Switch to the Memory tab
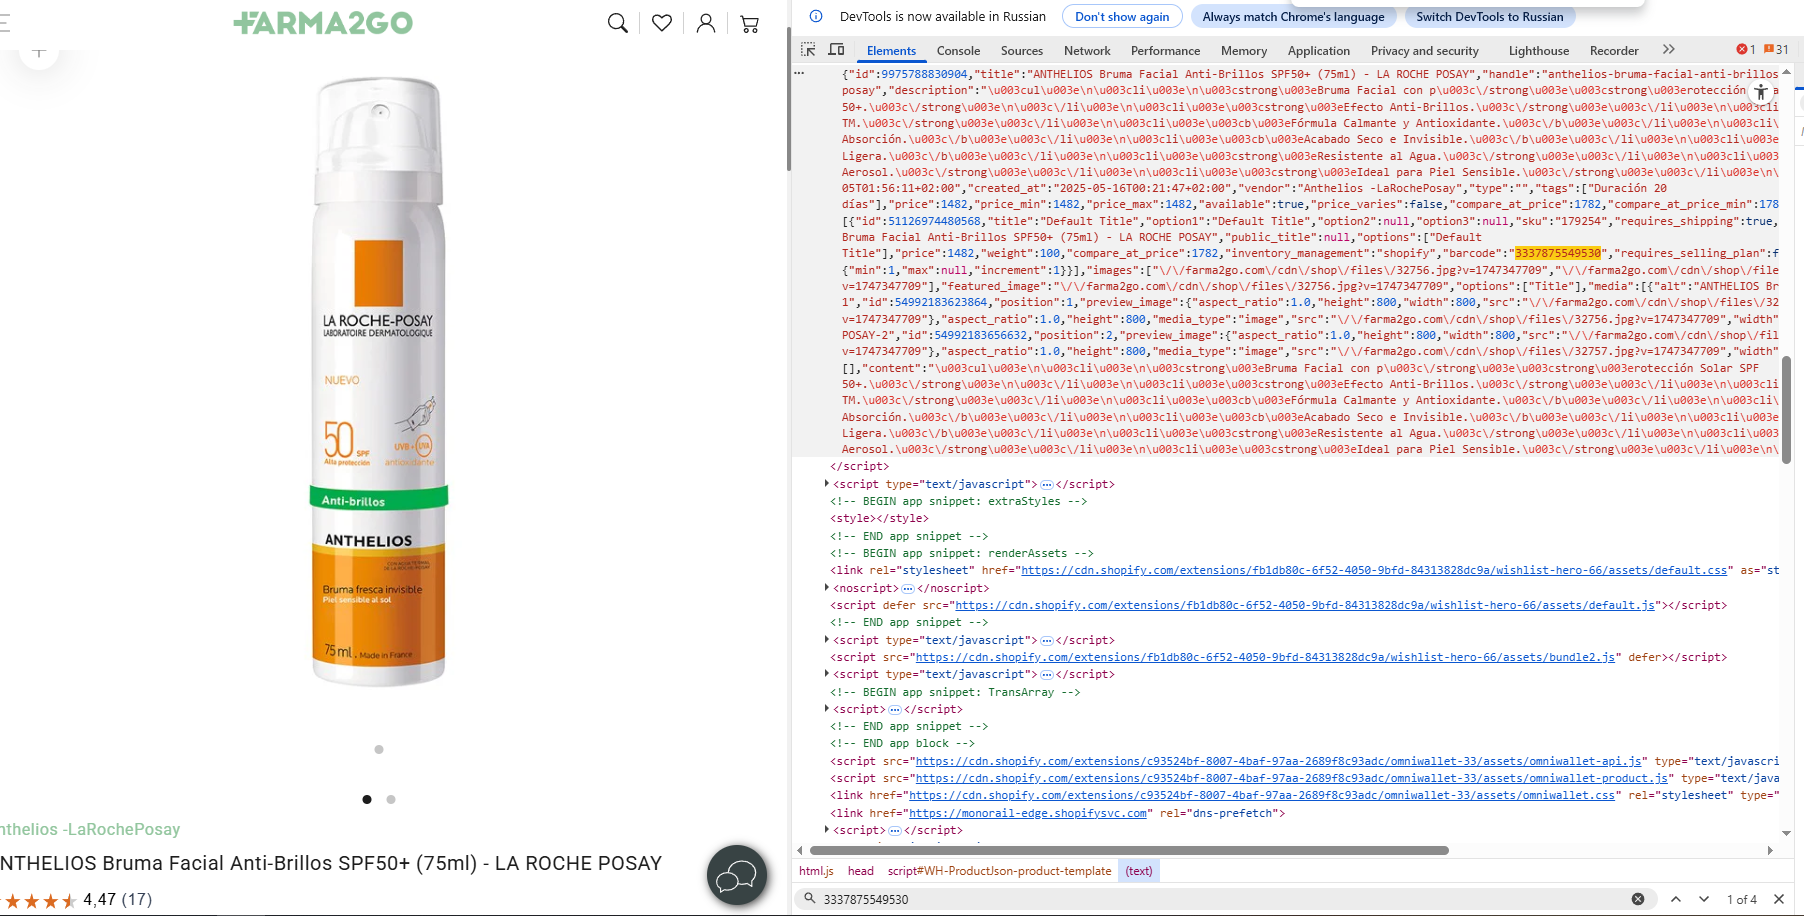 pos(1244,51)
